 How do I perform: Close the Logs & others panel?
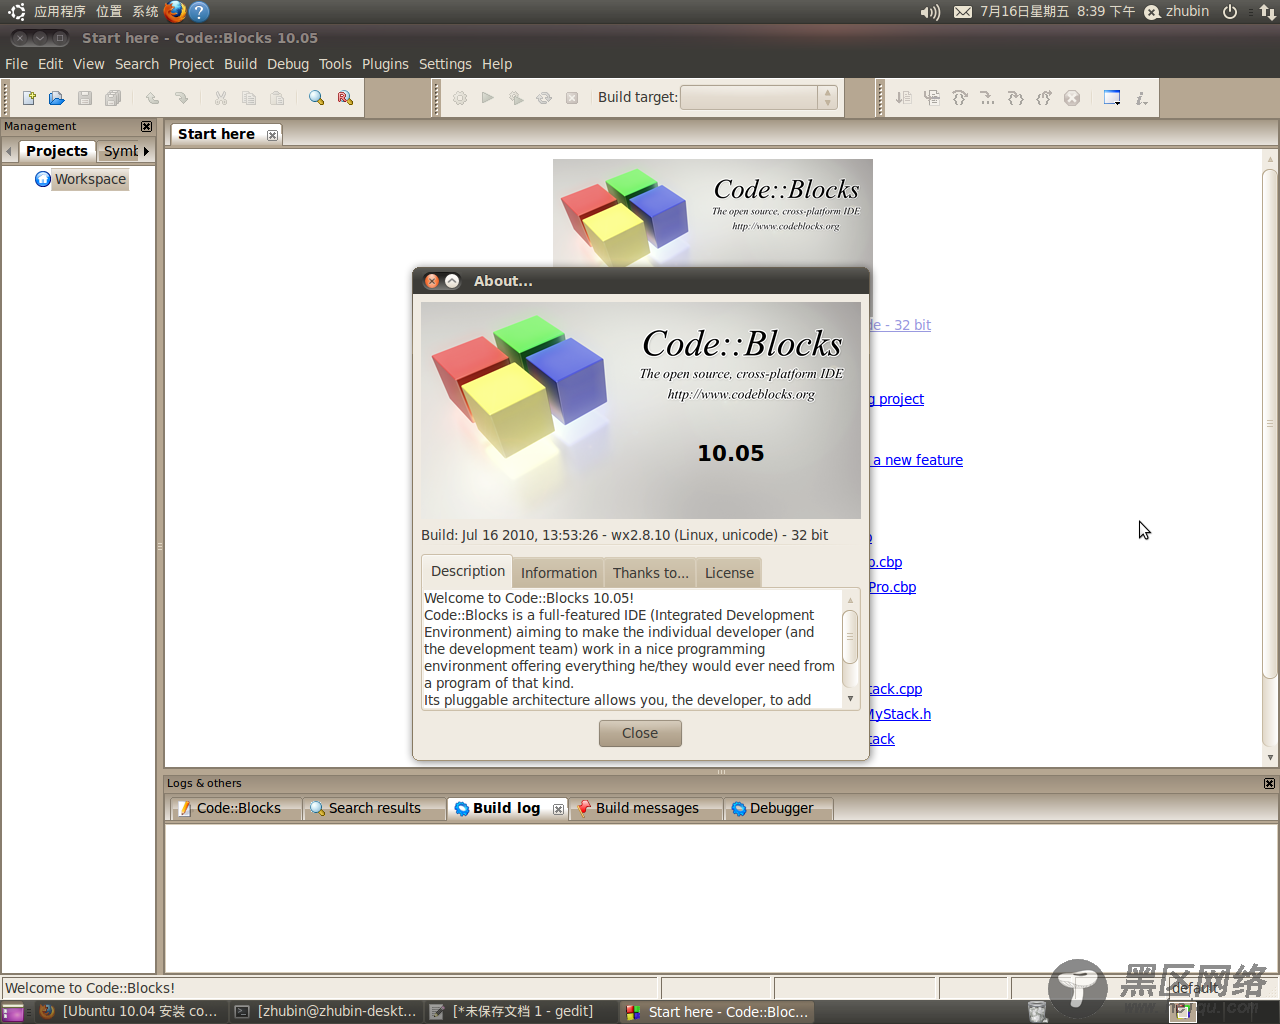click(x=1269, y=784)
